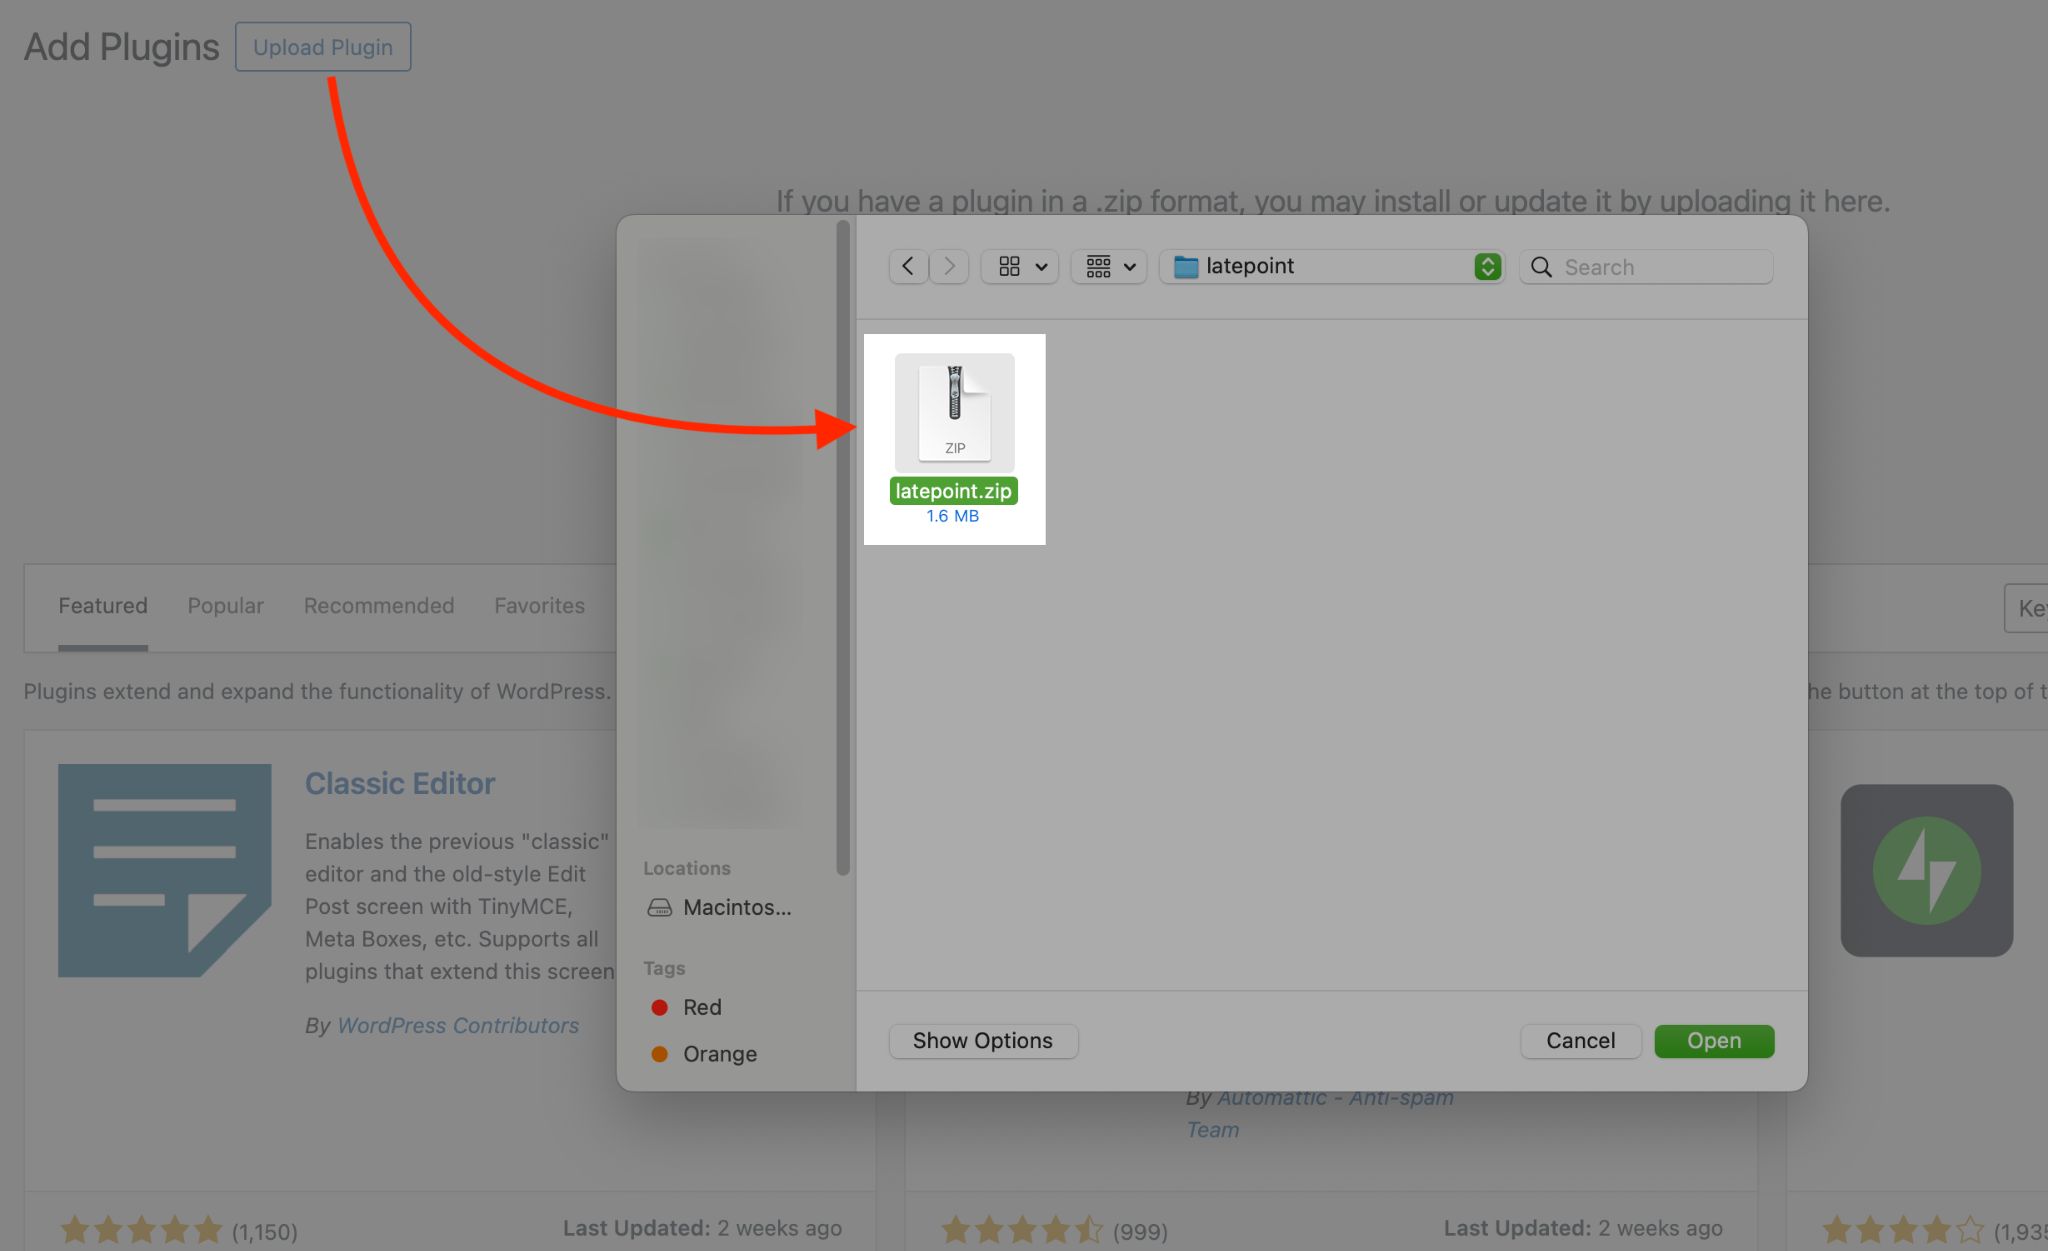Click the Featured tab
The height and width of the screenshot is (1251, 2048).
coord(102,604)
